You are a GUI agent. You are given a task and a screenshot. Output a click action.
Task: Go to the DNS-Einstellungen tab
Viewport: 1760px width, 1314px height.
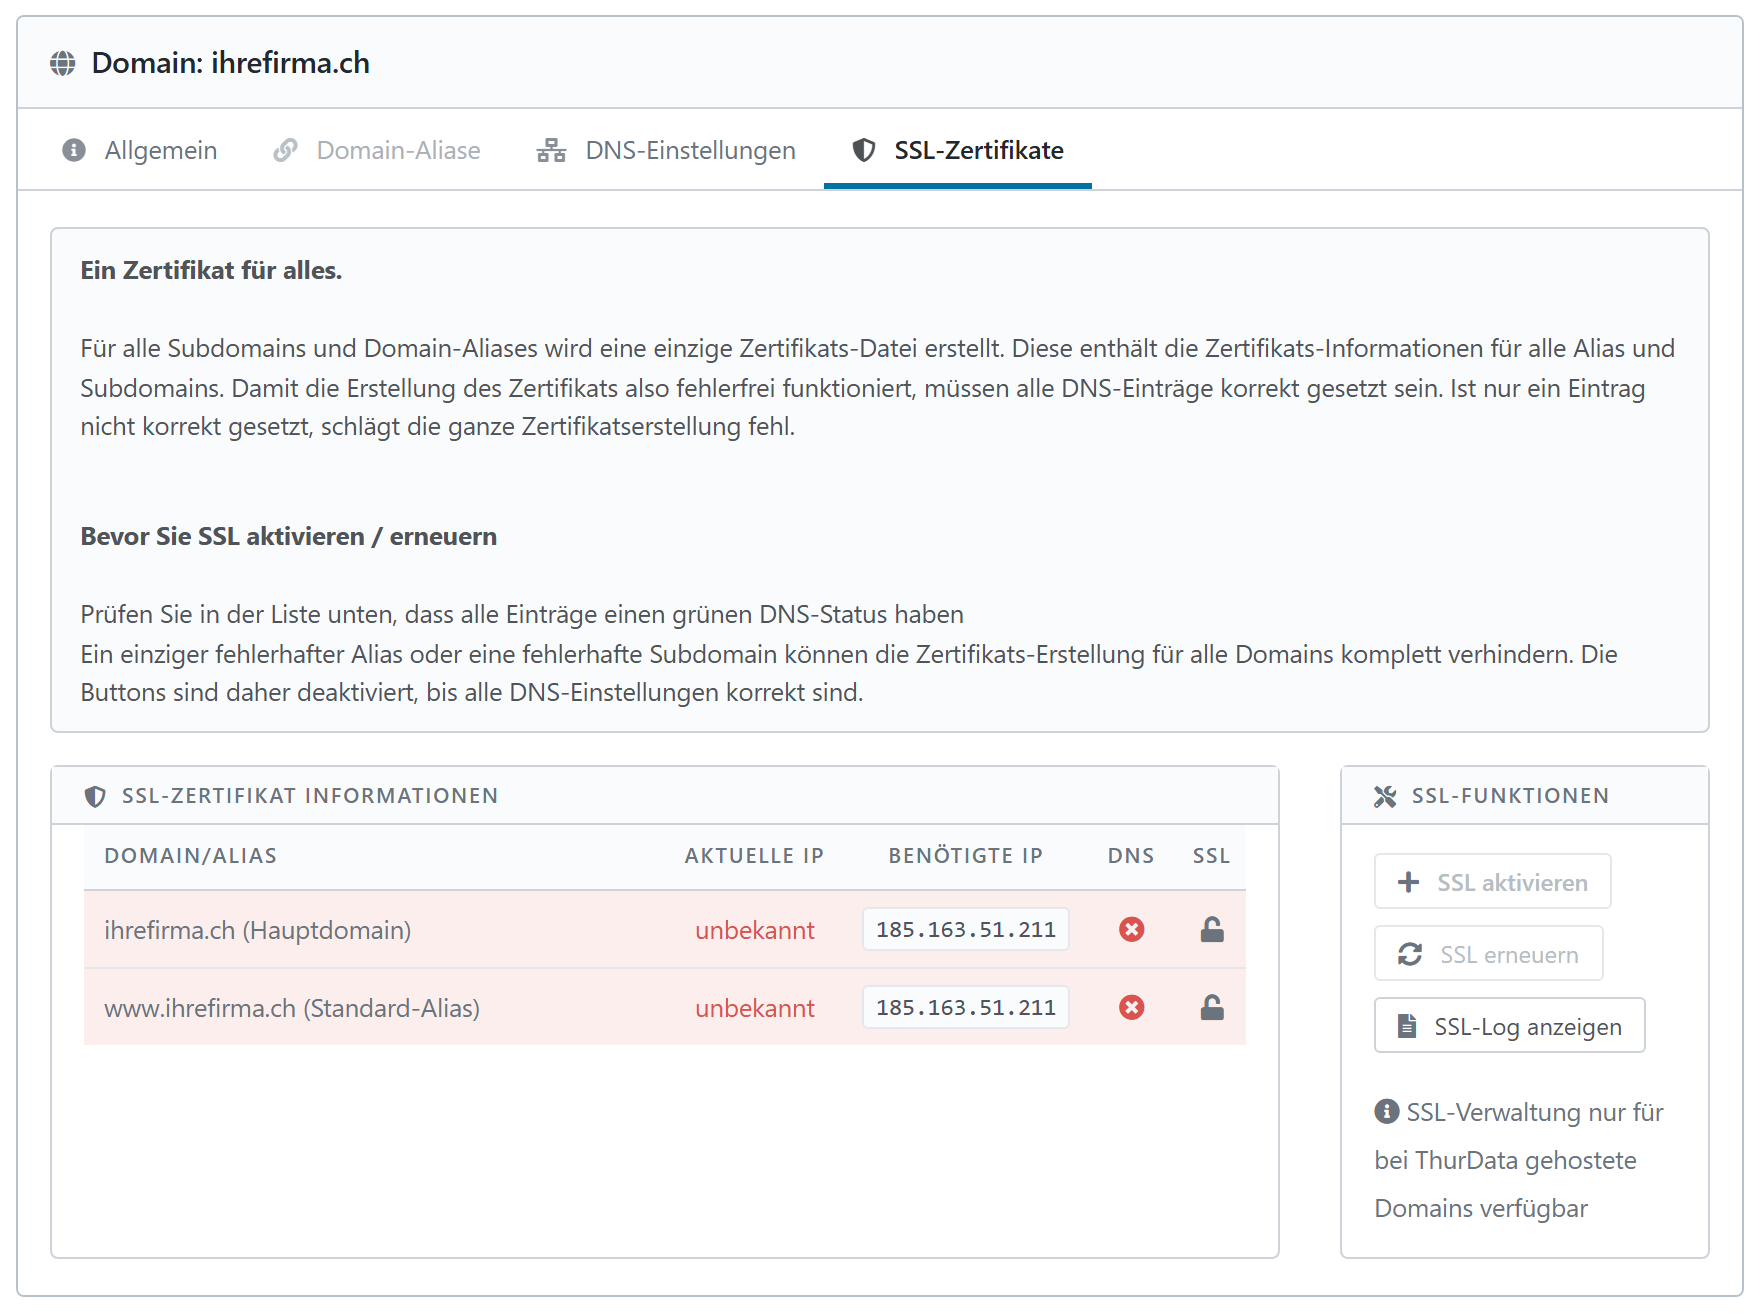coord(666,150)
